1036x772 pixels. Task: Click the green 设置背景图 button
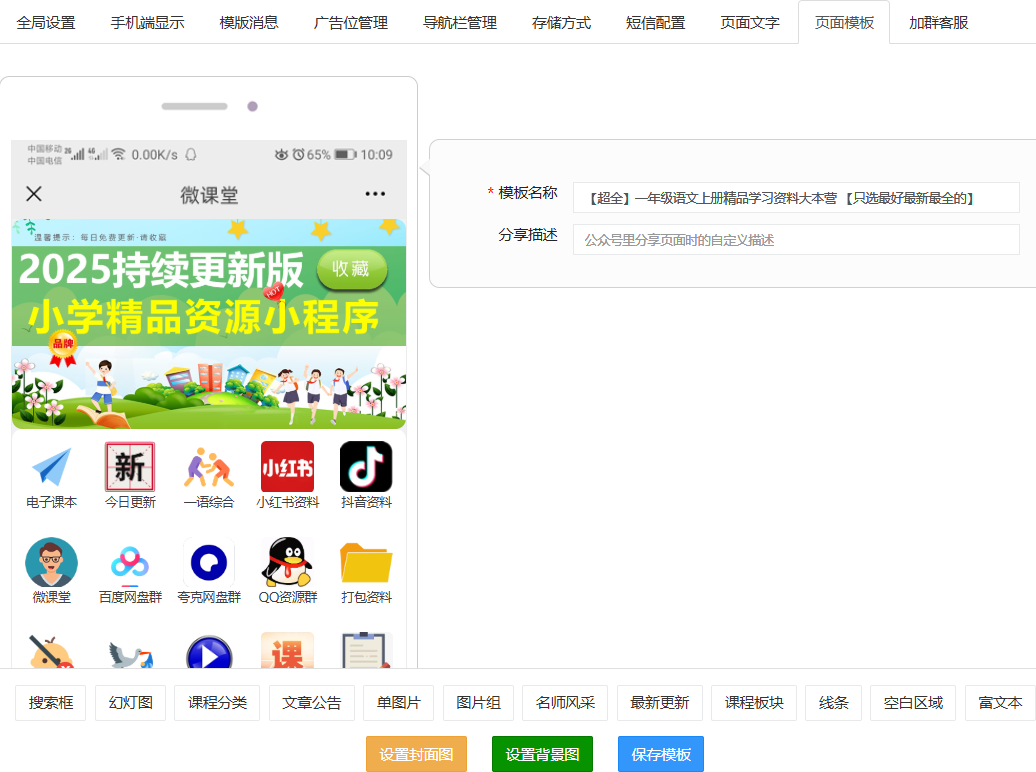[x=542, y=754]
